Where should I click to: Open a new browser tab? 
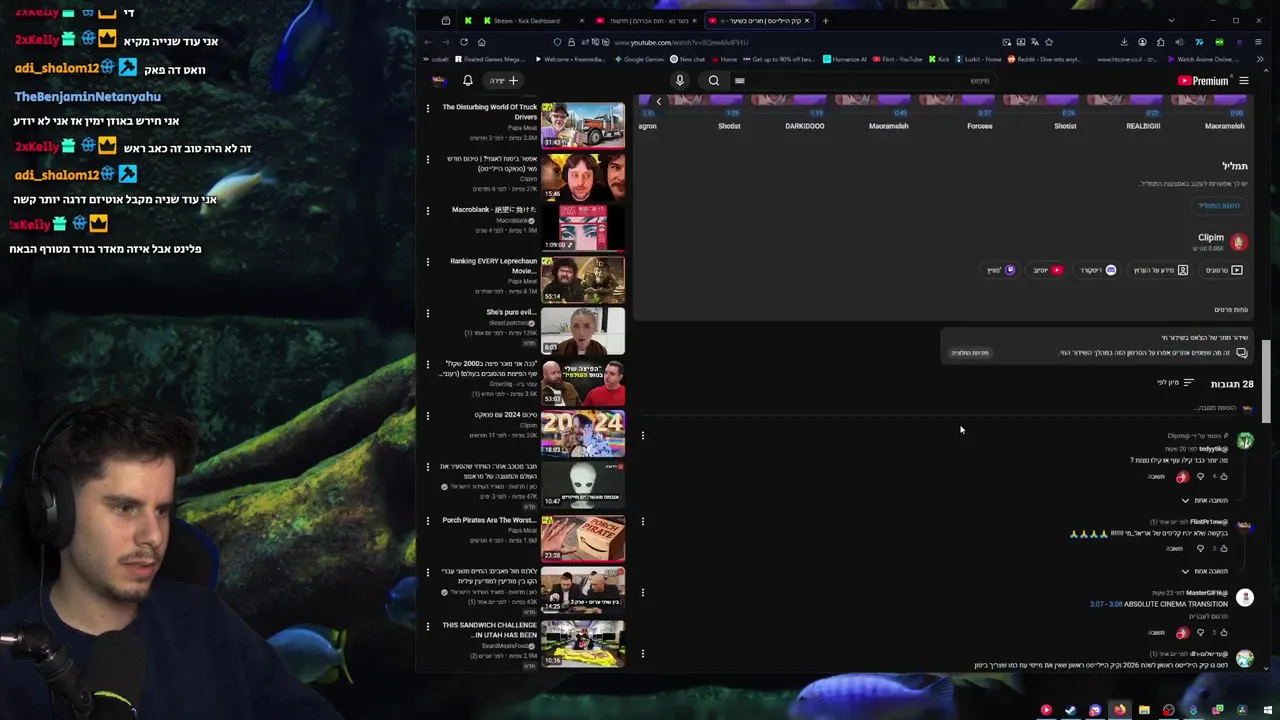[x=825, y=20]
